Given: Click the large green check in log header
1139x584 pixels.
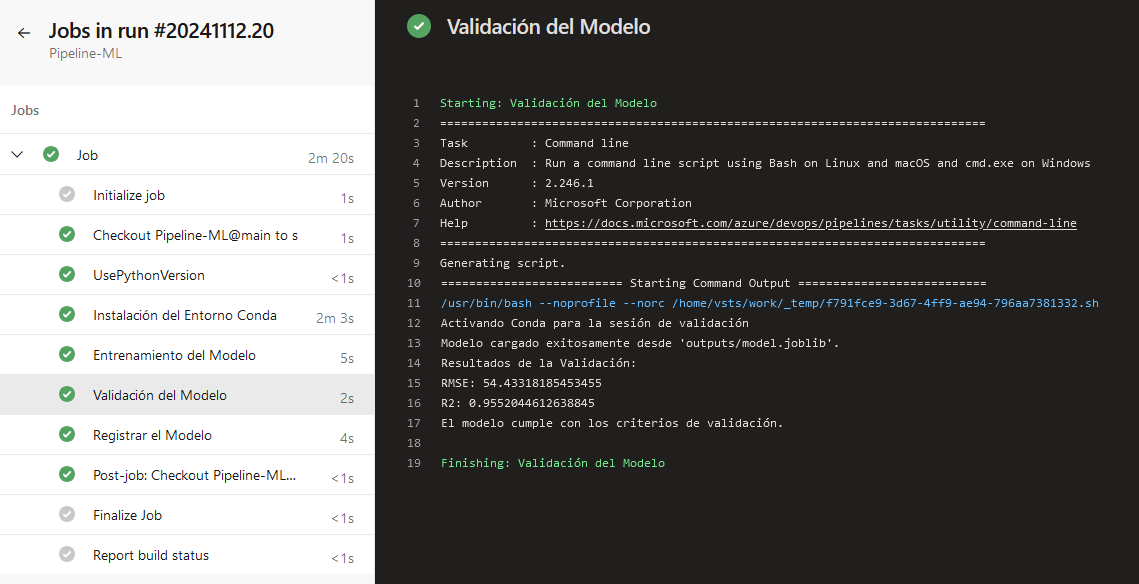Looking at the screenshot, I should point(419,27).
